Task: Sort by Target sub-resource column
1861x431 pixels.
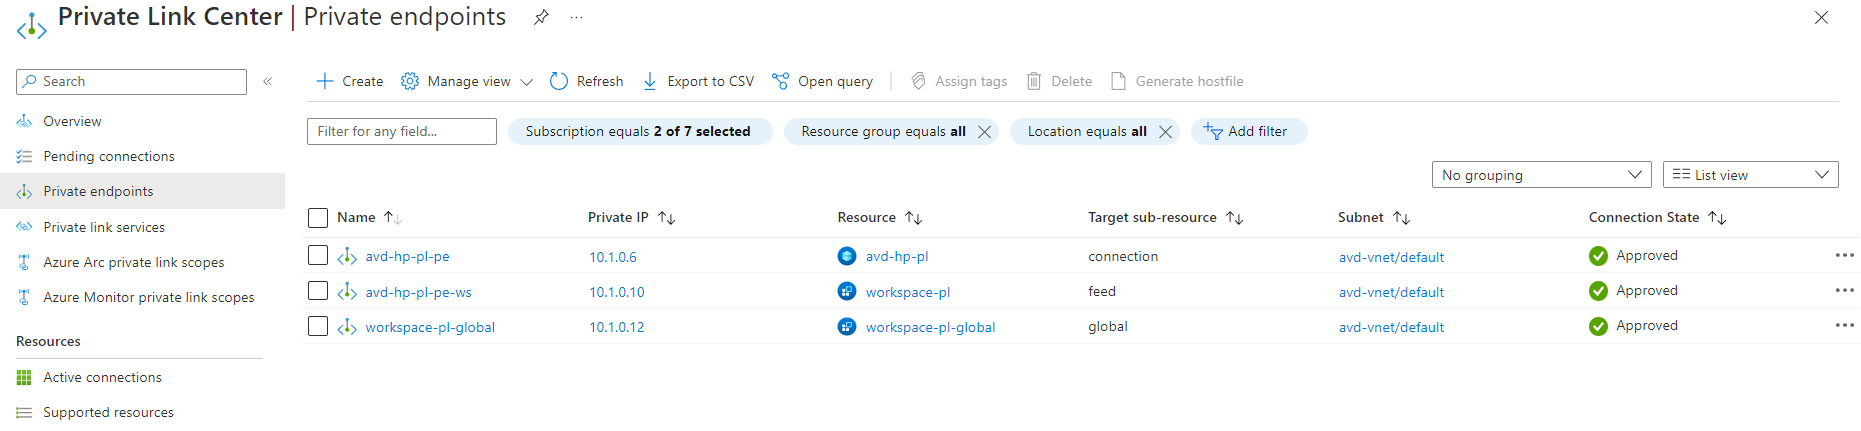Action: [1165, 217]
